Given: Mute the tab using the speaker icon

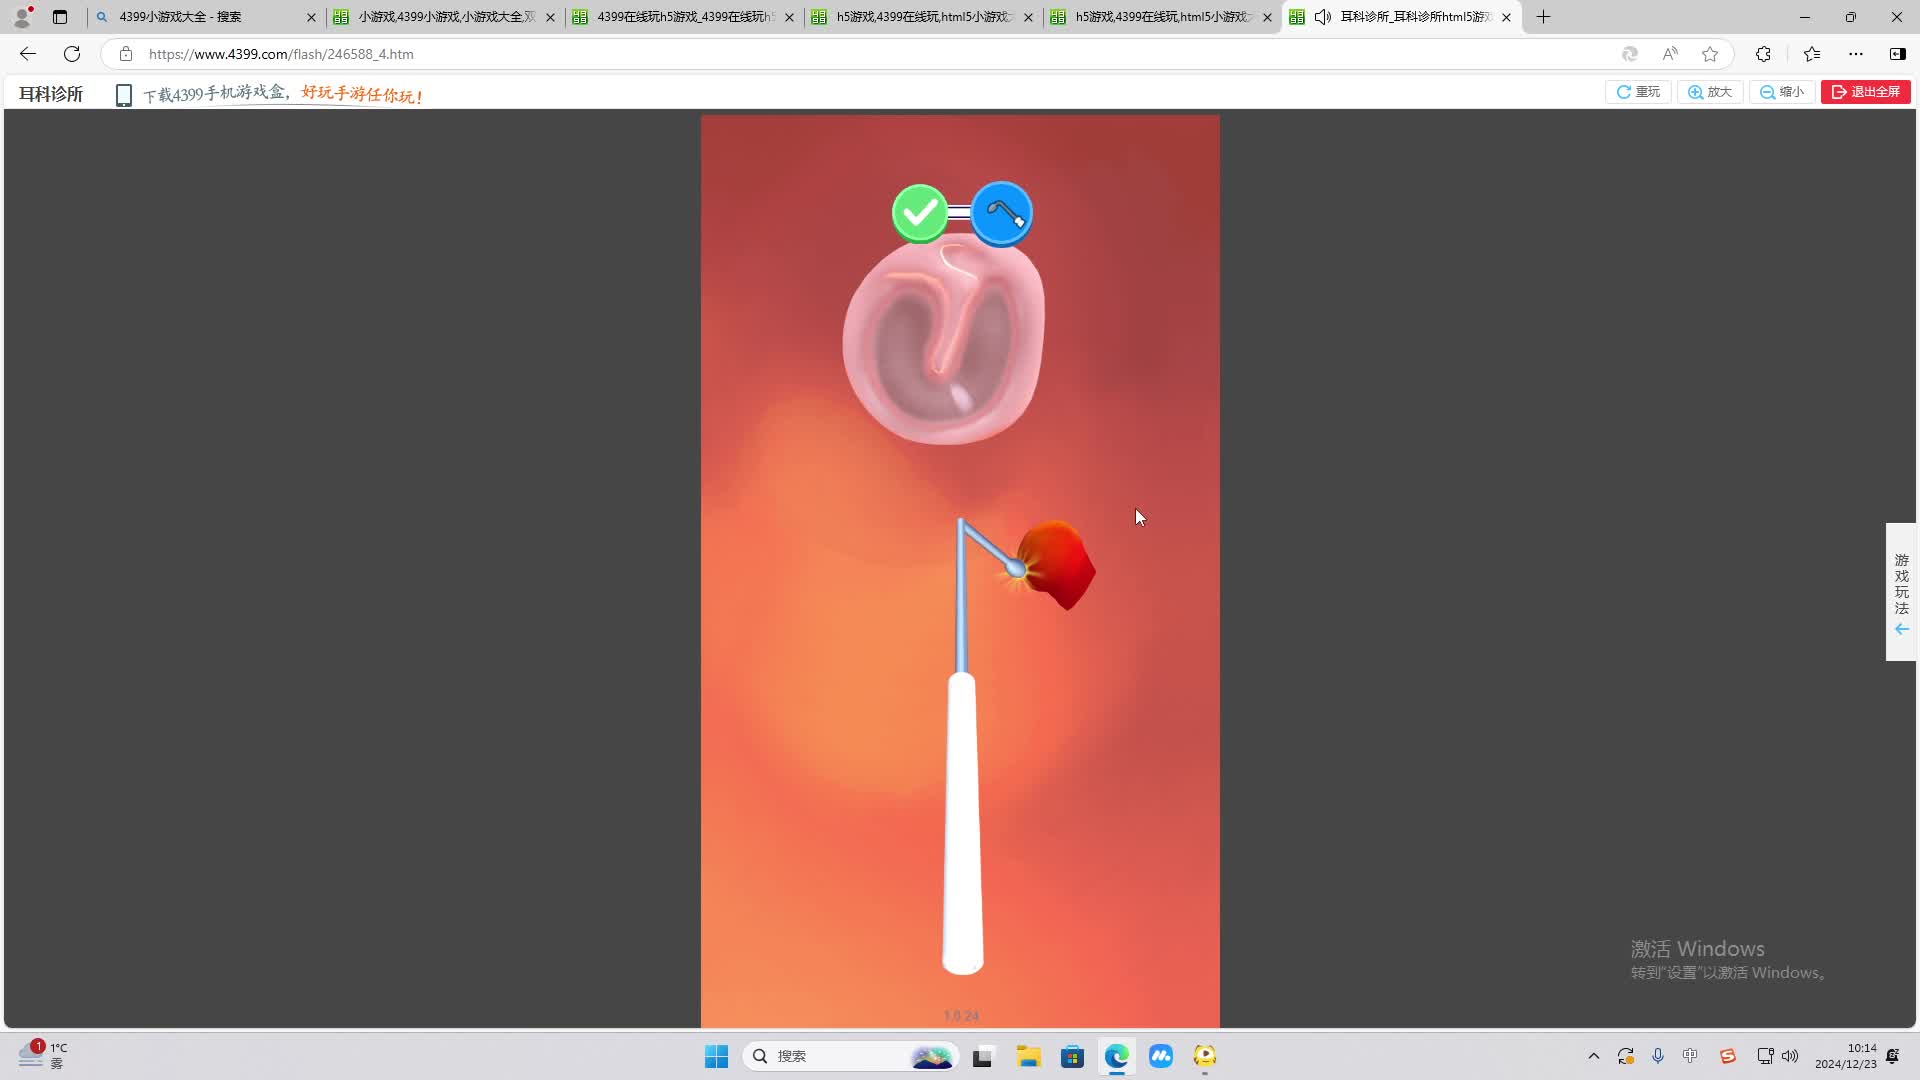Looking at the screenshot, I should [x=1322, y=17].
